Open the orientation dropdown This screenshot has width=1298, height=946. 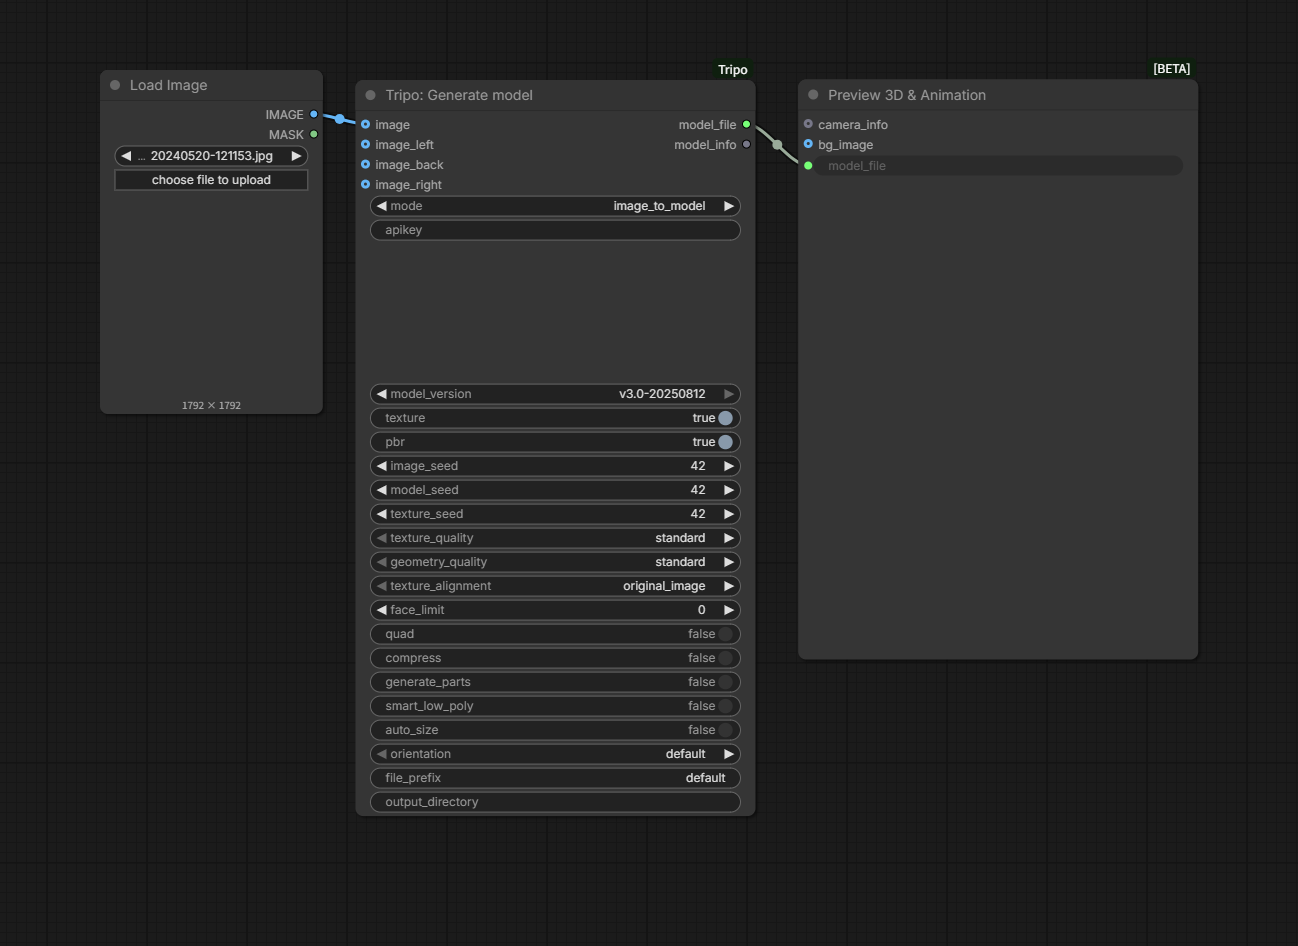pos(555,754)
